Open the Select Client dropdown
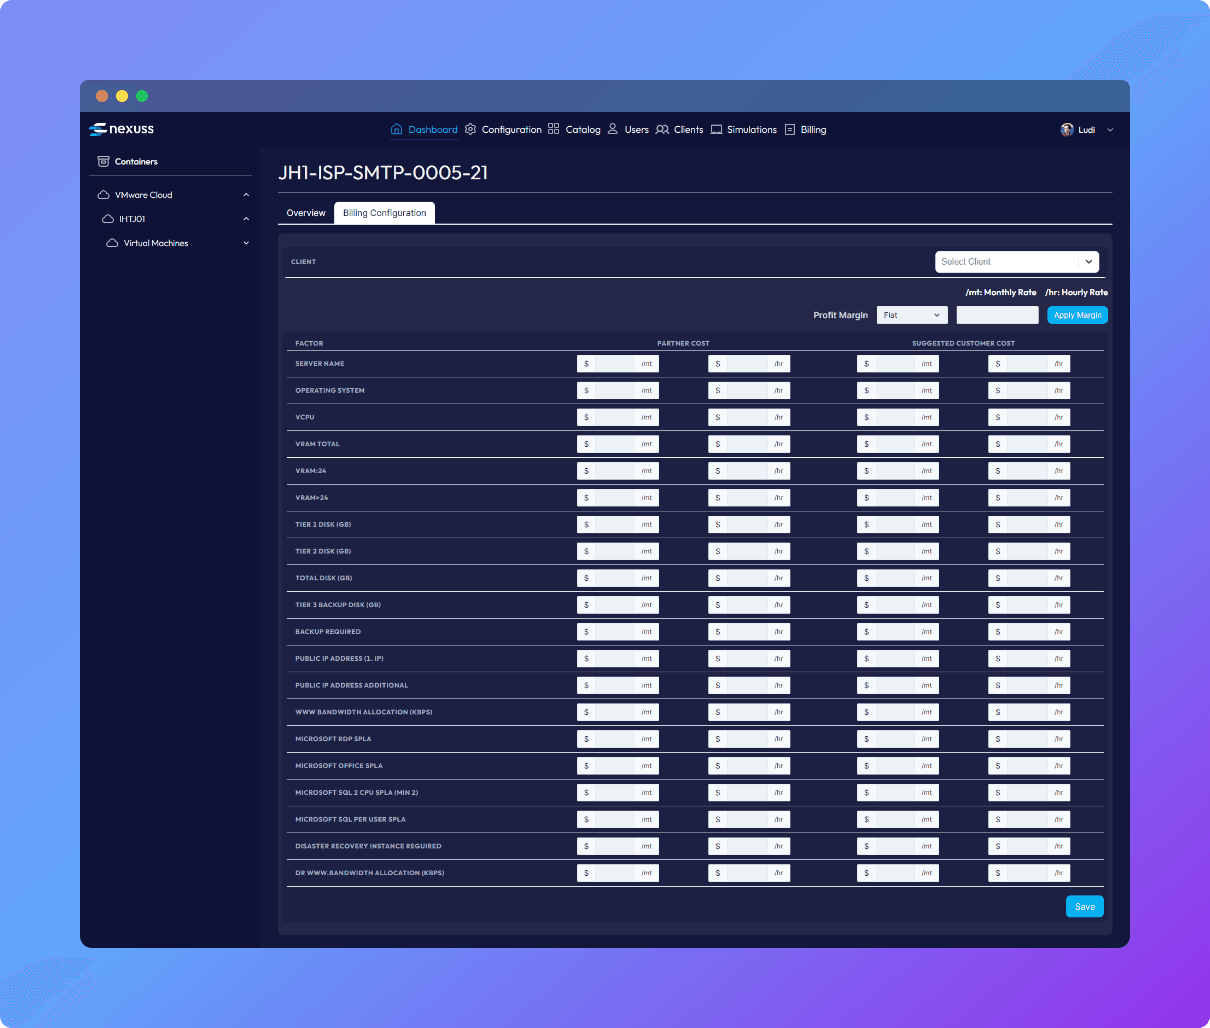Viewport: 1210px width, 1028px height. 1016,262
